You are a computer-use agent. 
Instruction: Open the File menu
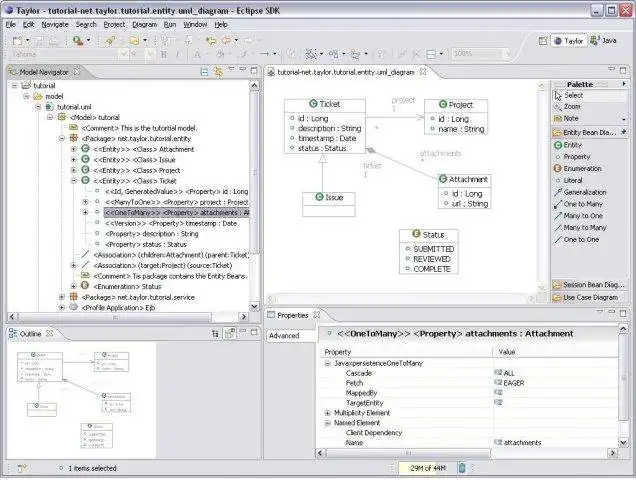coord(10,25)
